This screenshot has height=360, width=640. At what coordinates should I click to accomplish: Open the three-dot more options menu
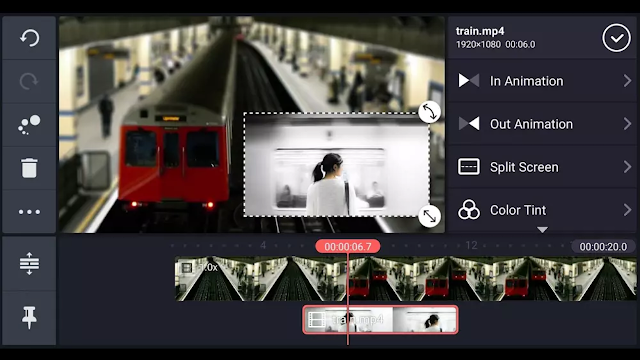pyautogui.click(x=29, y=211)
